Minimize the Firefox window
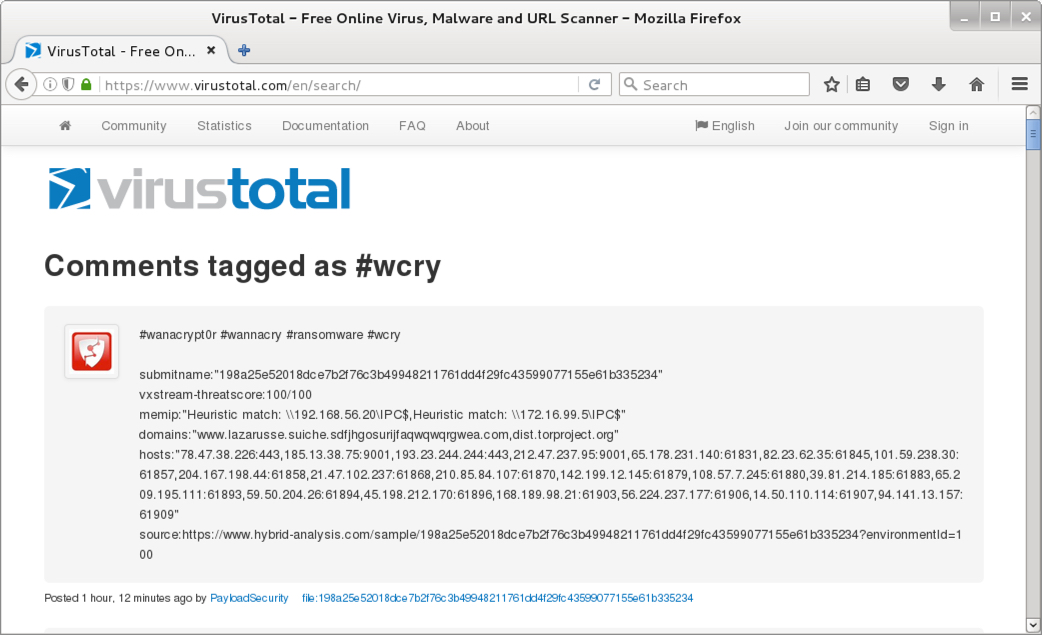This screenshot has height=635, width=1042. click(964, 17)
